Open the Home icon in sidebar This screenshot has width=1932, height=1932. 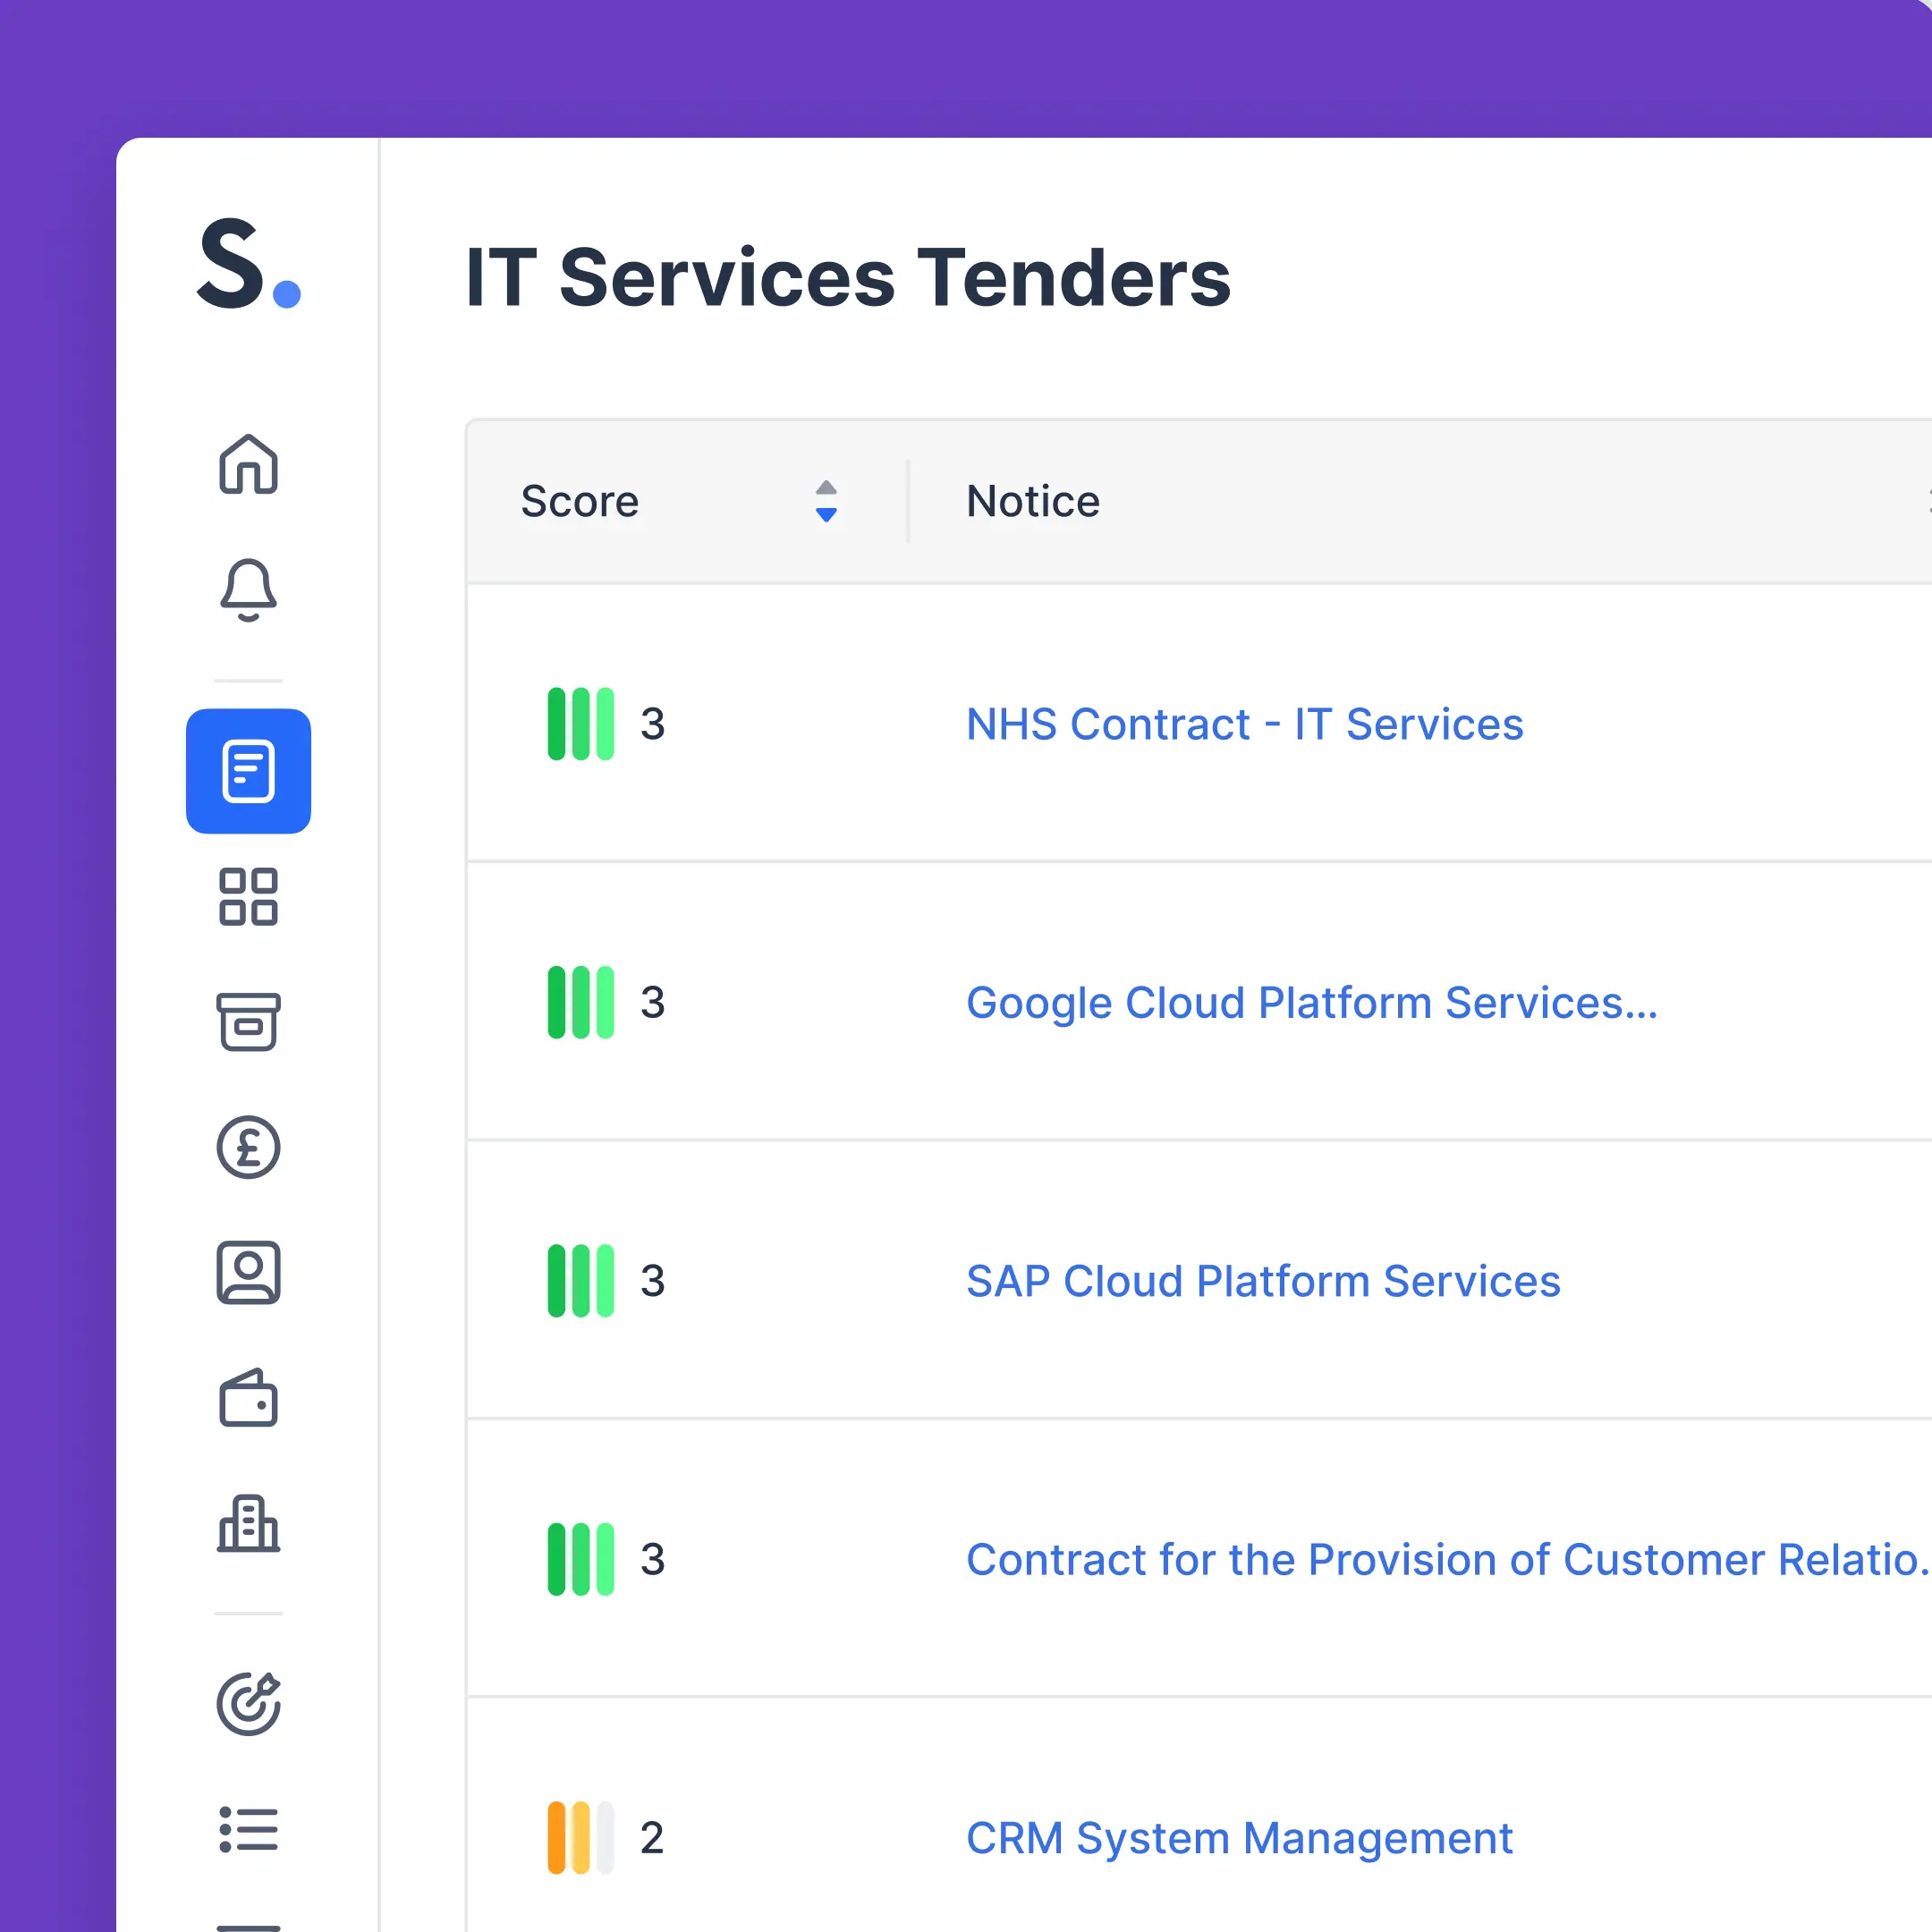pos(248,464)
